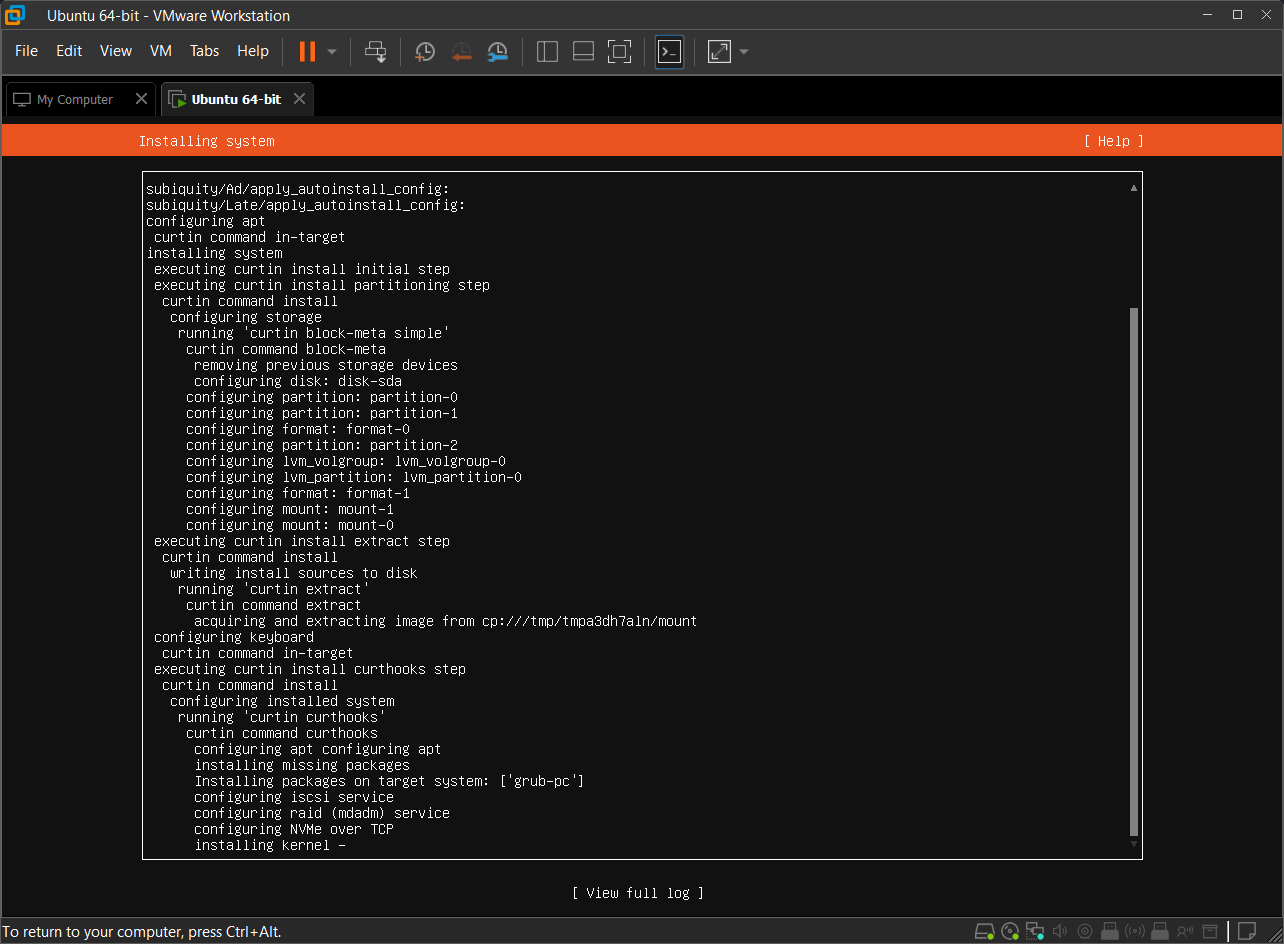Click the hard disk status icon
Viewport: 1284px width, 944px height.
point(985,931)
